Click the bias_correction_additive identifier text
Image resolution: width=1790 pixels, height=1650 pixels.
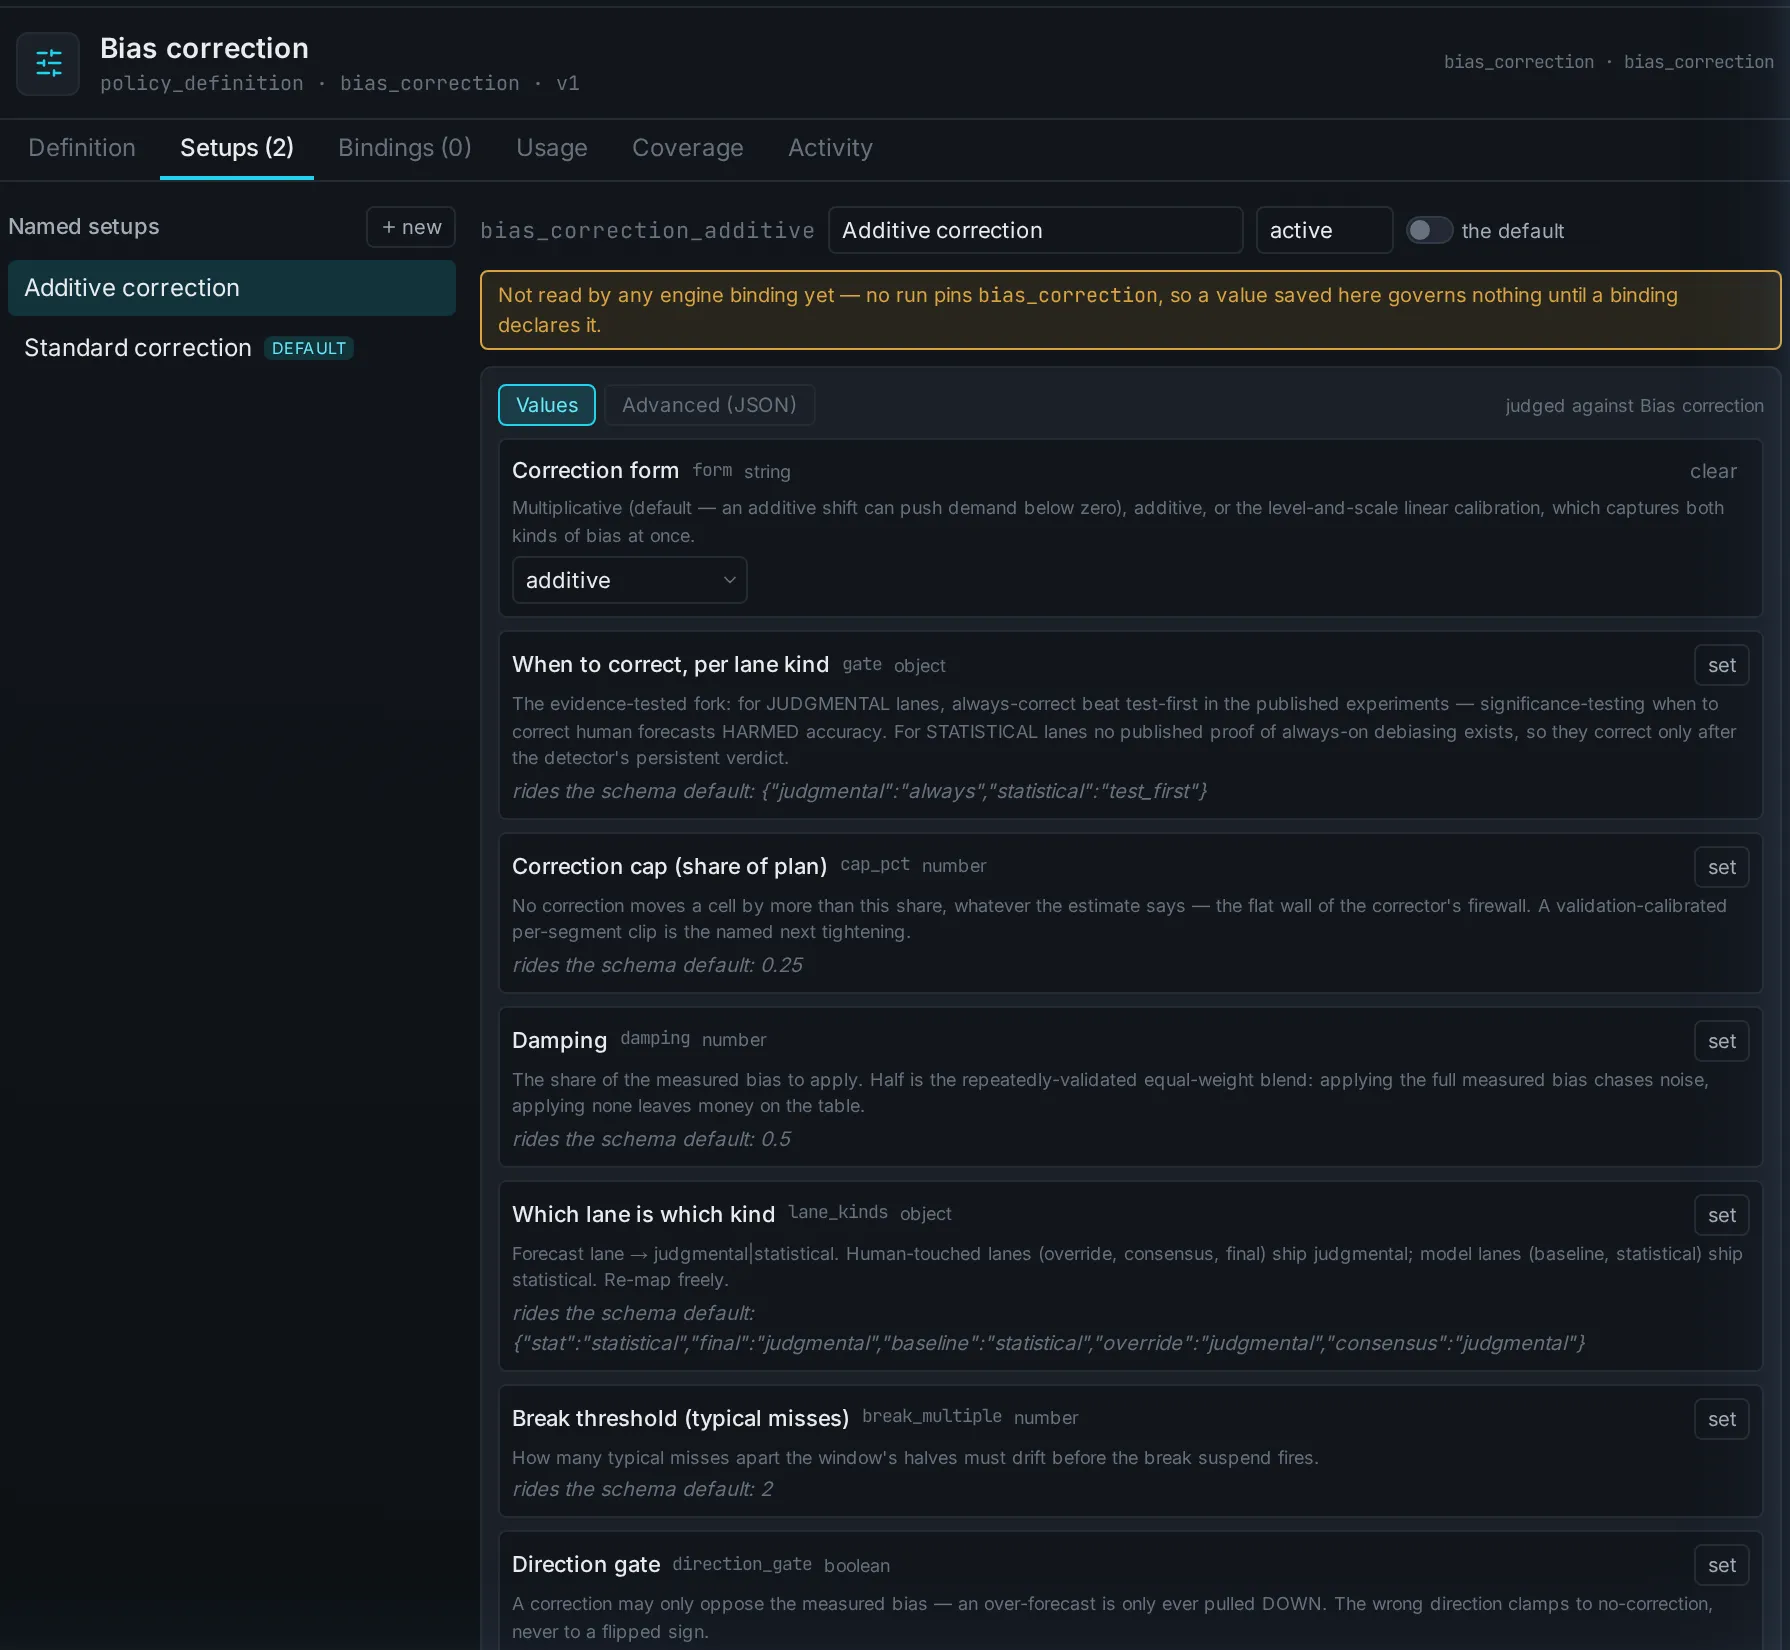tap(647, 231)
